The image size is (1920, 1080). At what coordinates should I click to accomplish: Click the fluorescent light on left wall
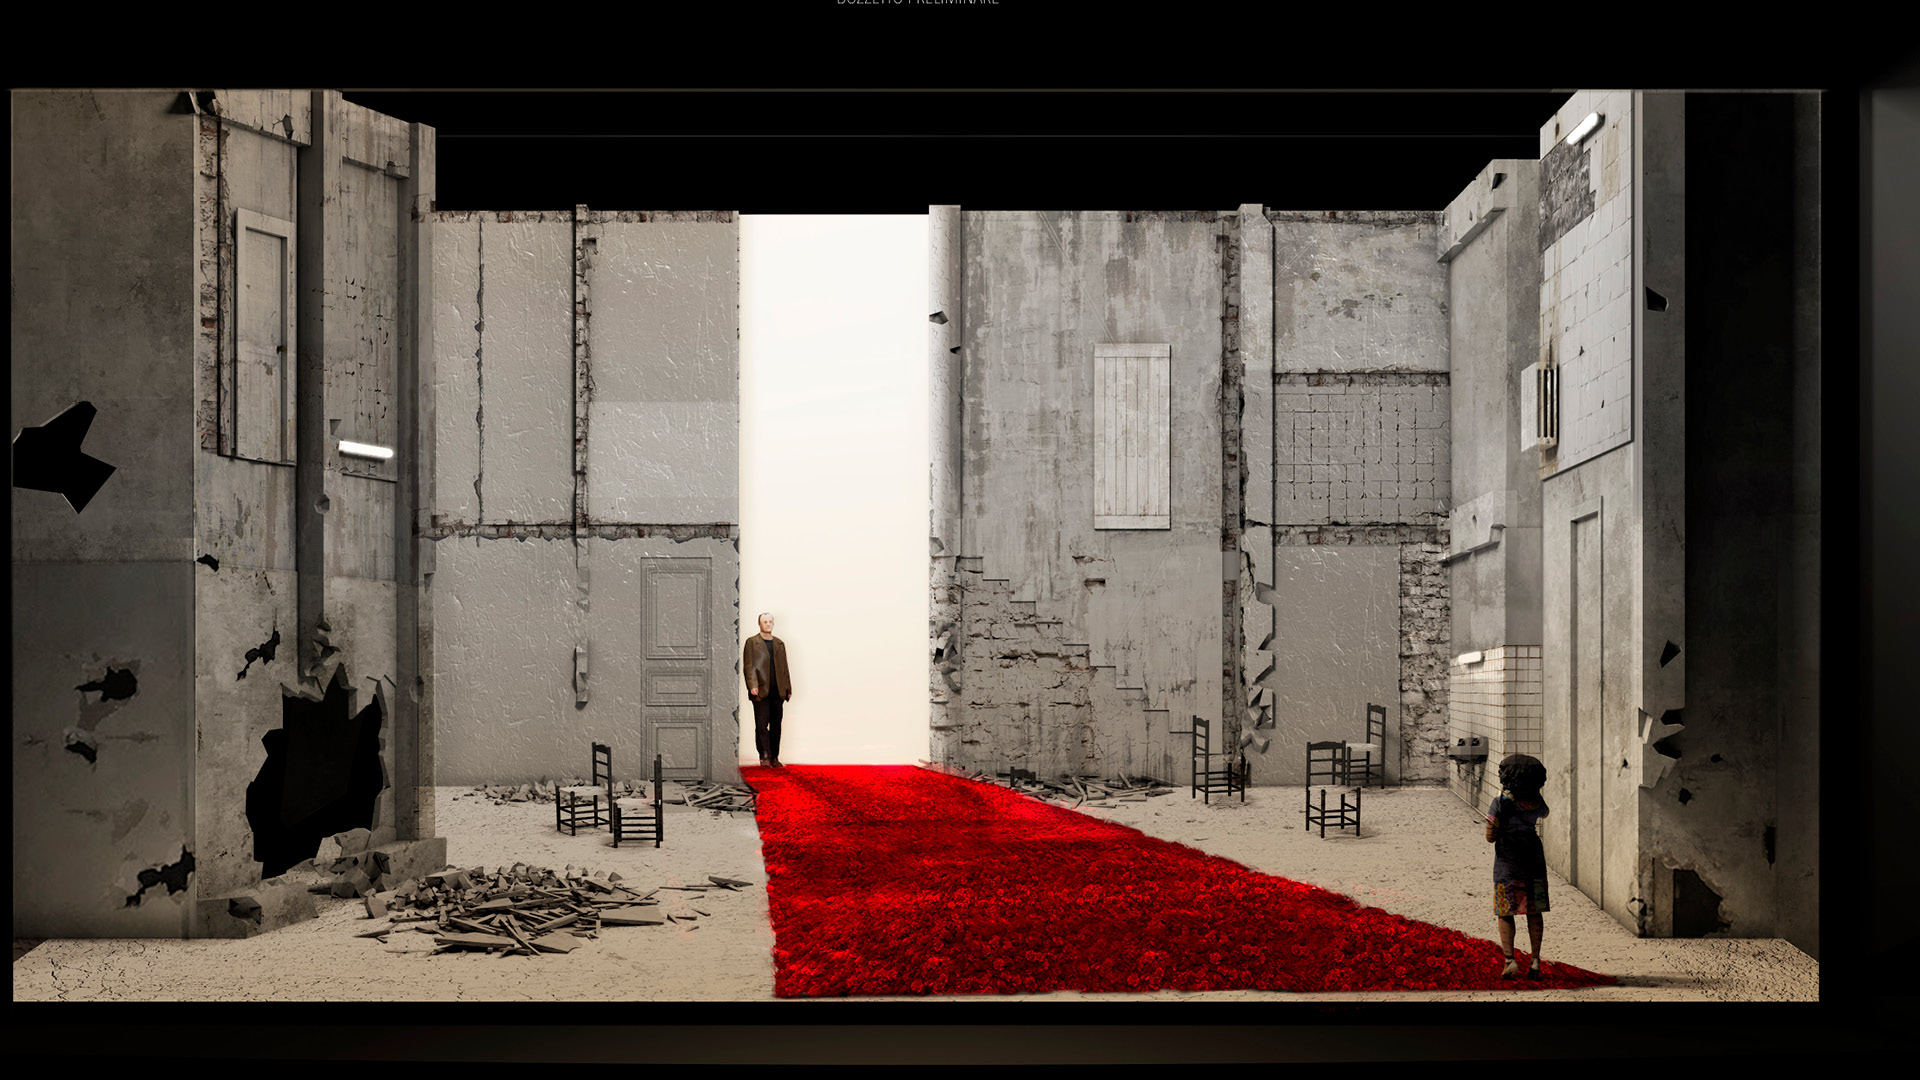coord(365,450)
